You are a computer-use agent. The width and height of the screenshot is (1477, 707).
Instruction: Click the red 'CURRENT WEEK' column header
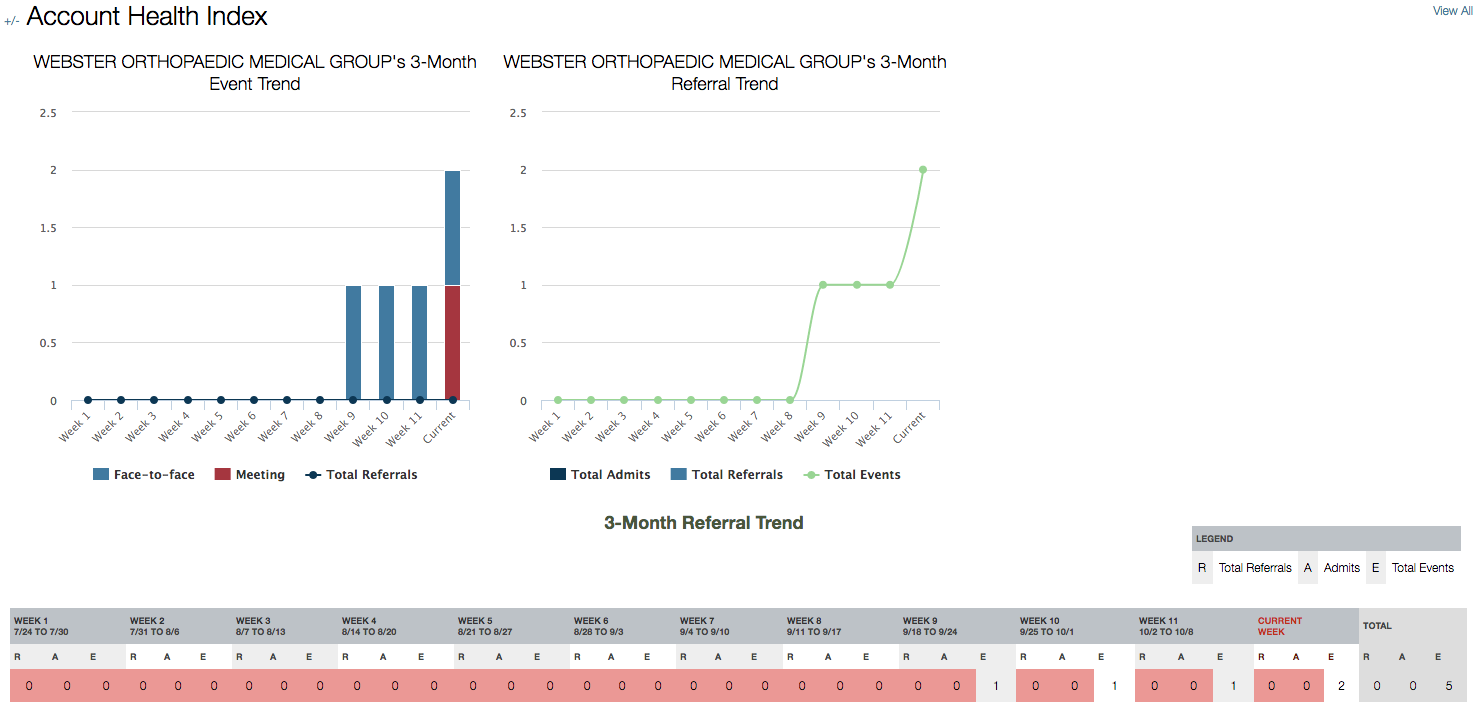pos(1306,626)
